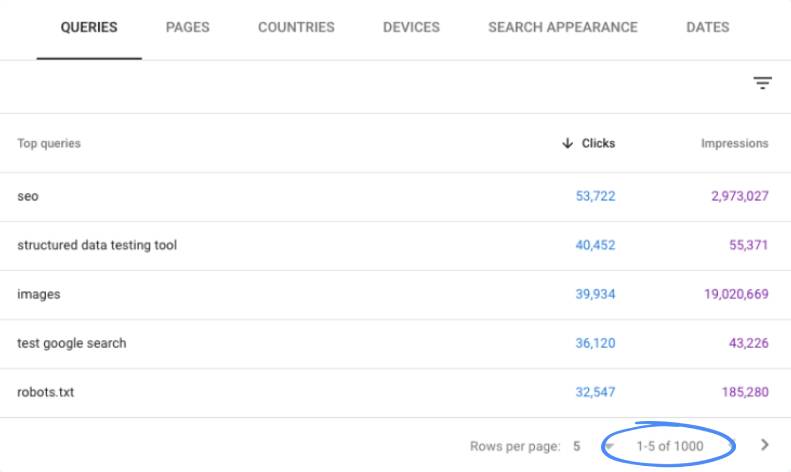The width and height of the screenshot is (791, 472).
Task: Open the "images" query row
Action: (39, 295)
